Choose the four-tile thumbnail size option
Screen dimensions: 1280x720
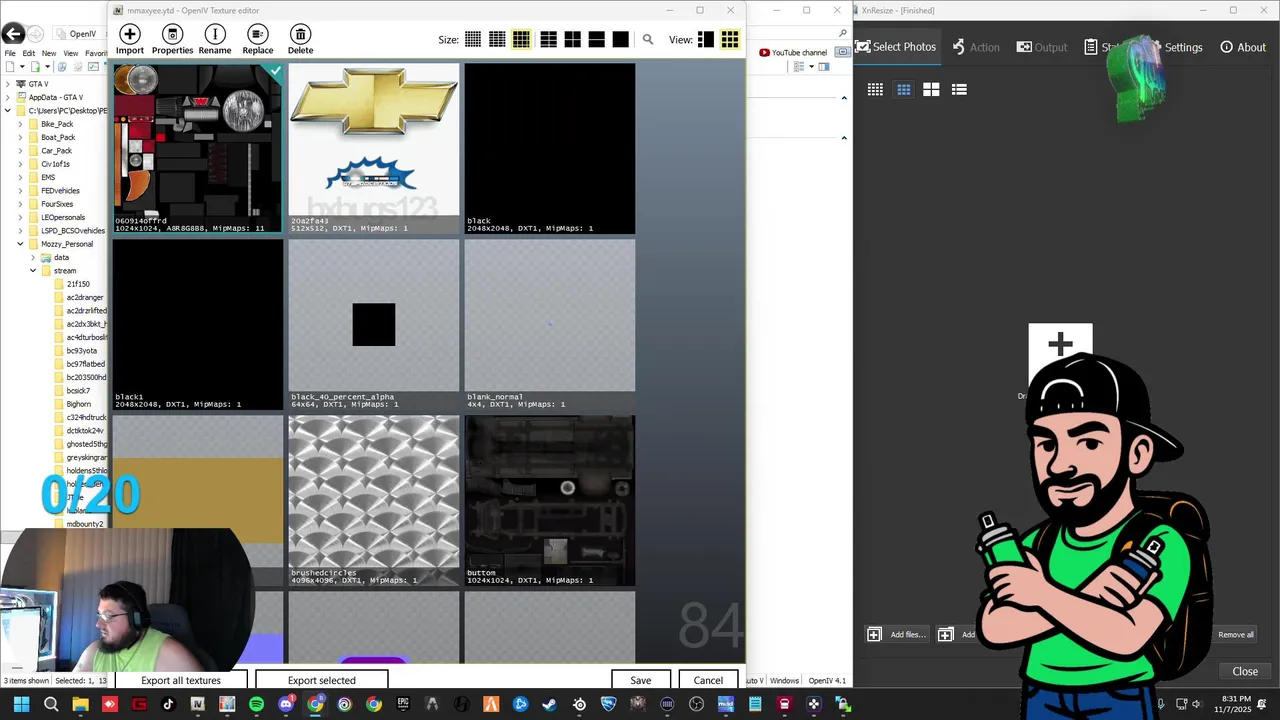pyautogui.click(x=572, y=40)
